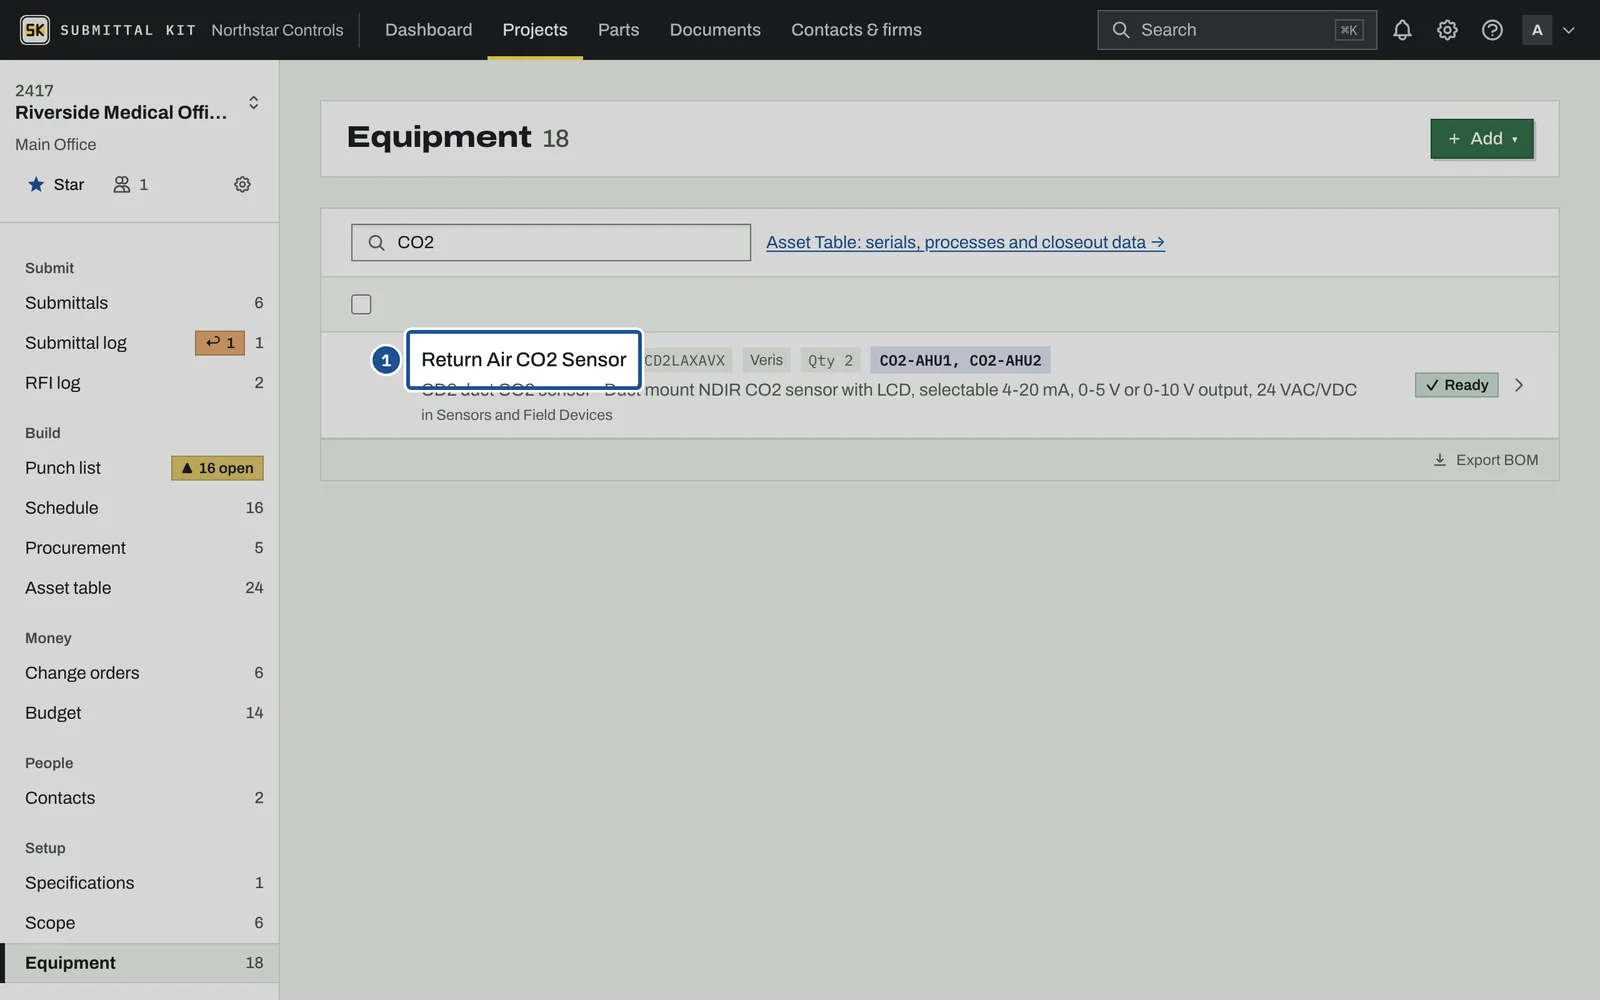Open the help question mark icon

[1492, 30]
